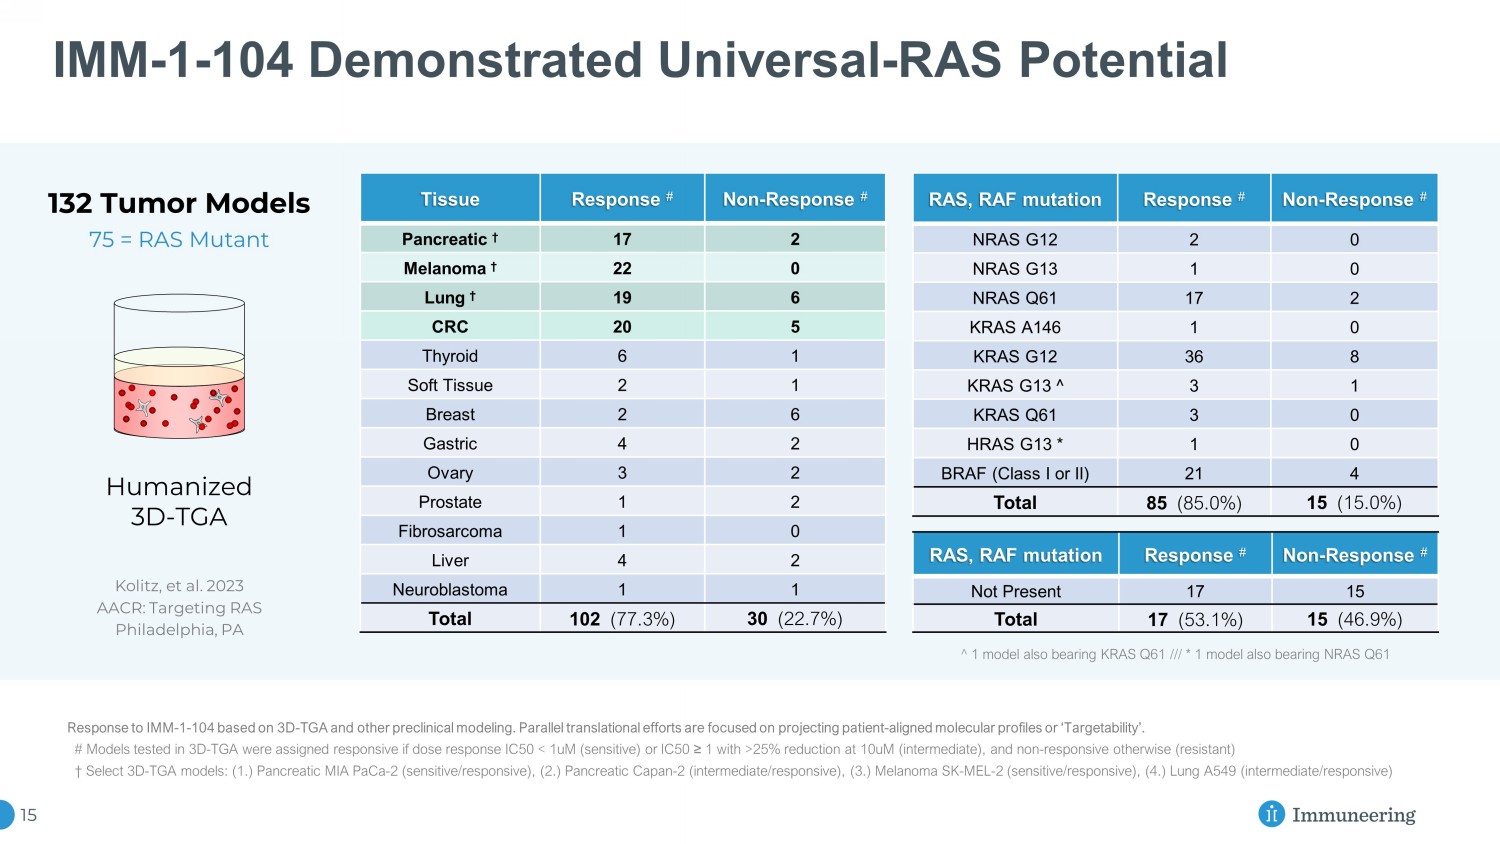Click the Neuroblastoma tissue row
Image resolution: width=1500 pixels, height=844 pixels.
click(450, 590)
